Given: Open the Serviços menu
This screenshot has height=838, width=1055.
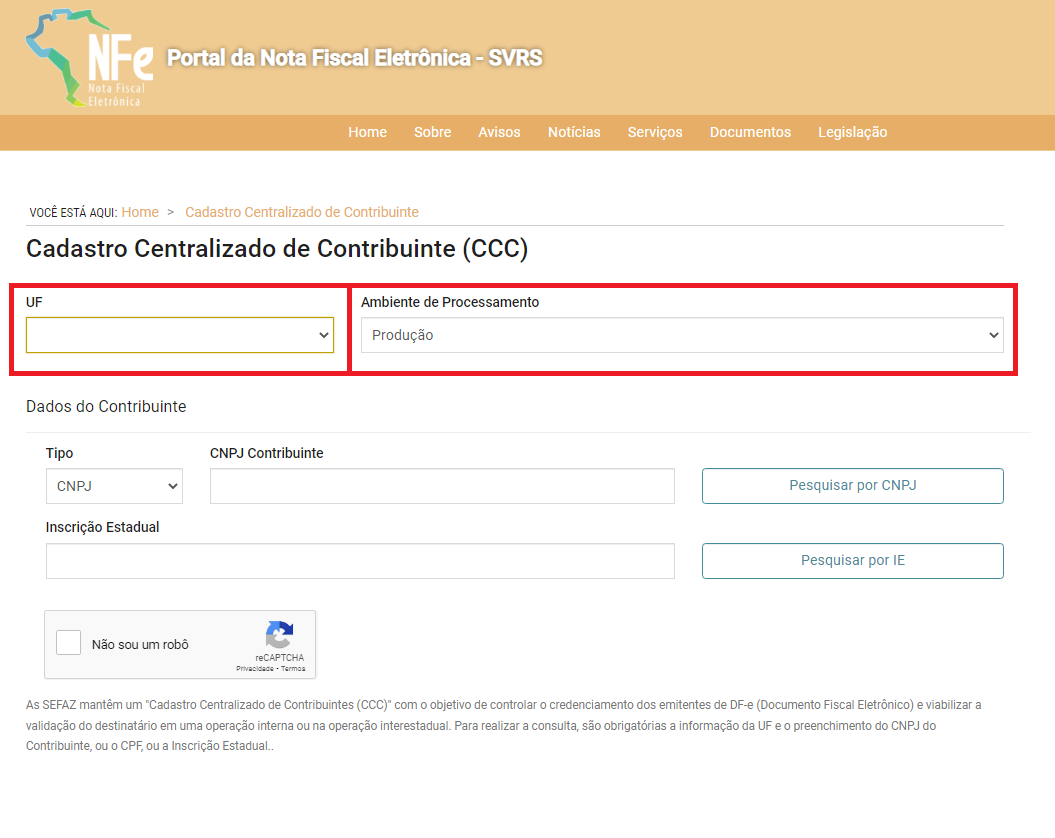Looking at the screenshot, I should click(x=655, y=132).
